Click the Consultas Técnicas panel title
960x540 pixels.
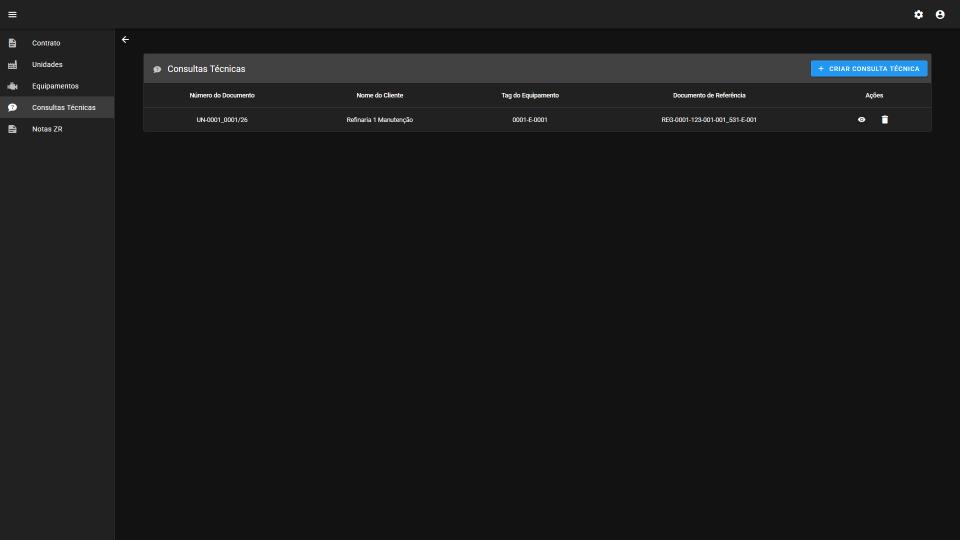pos(206,69)
